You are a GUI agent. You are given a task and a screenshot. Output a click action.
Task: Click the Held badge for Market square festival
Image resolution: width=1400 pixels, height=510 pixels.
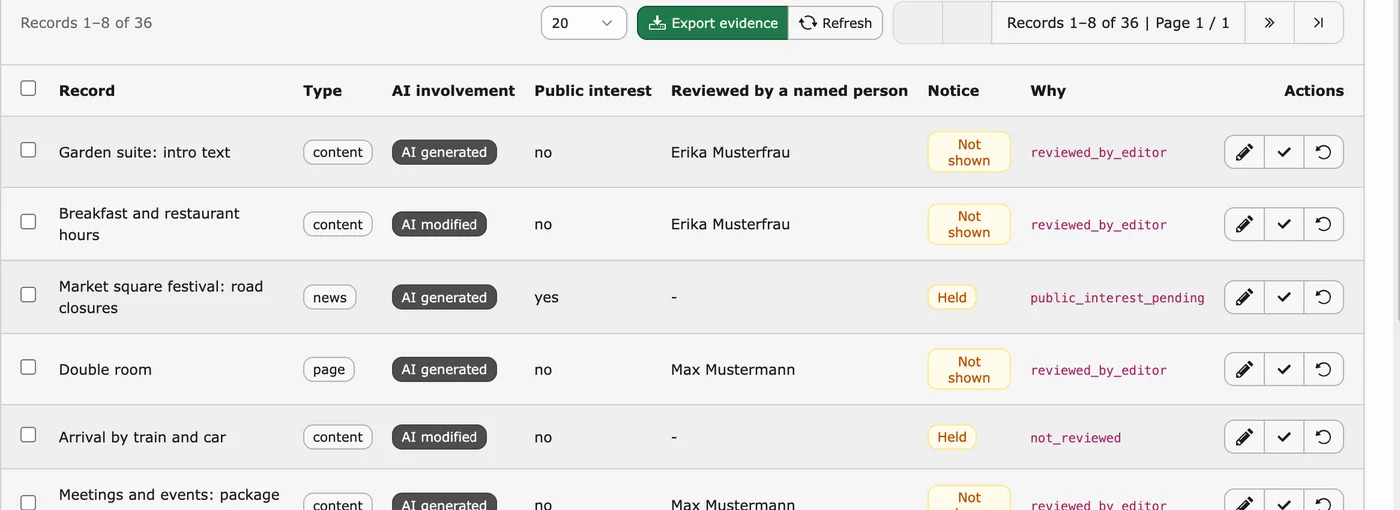coord(952,297)
